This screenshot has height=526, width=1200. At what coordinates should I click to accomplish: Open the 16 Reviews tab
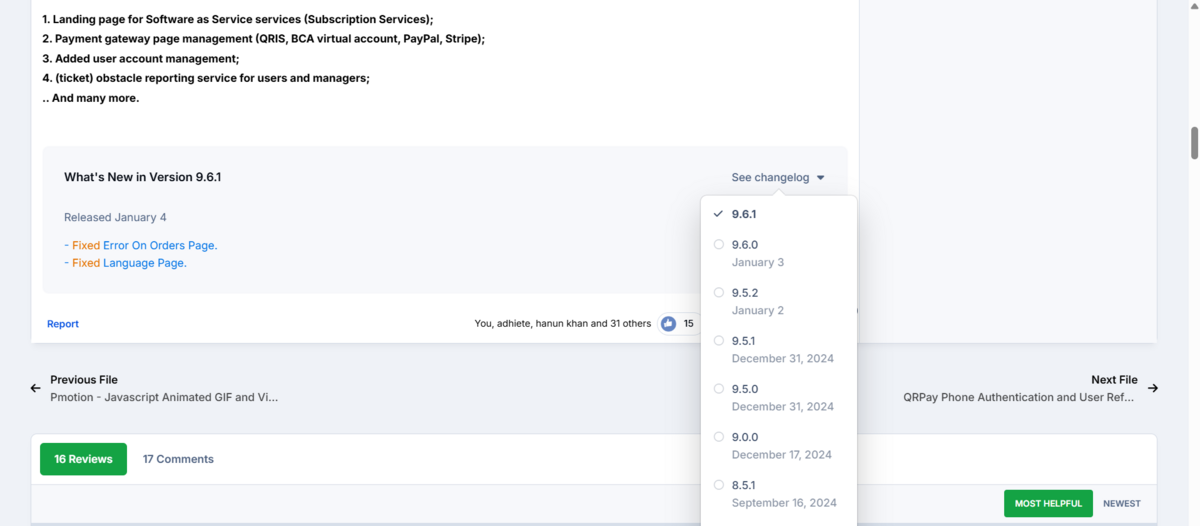tap(83, 459)
